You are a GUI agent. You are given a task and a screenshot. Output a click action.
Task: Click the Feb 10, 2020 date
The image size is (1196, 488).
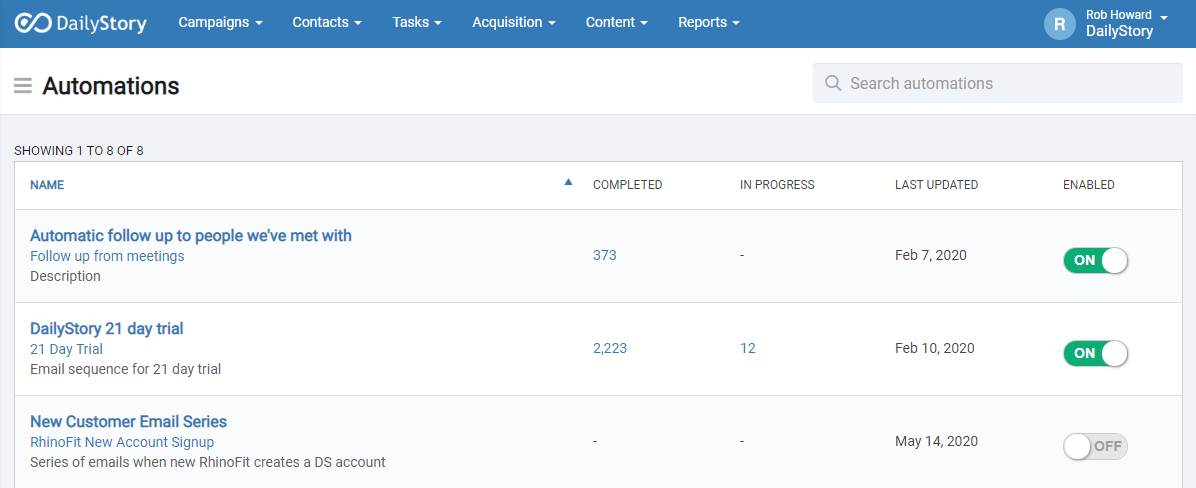(x=934, y=348)
